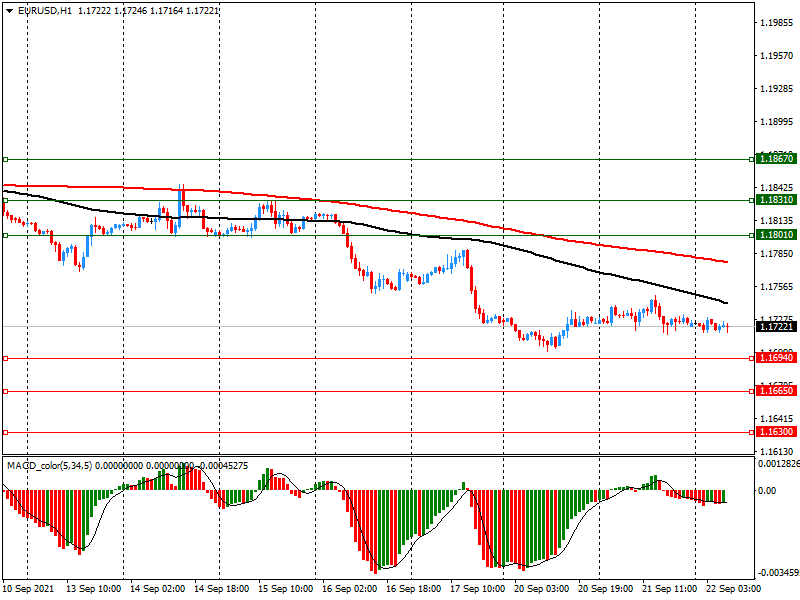Click the 16 Sep 02:00 time axis label
The image size is (800, 600).
click(349, 589)
